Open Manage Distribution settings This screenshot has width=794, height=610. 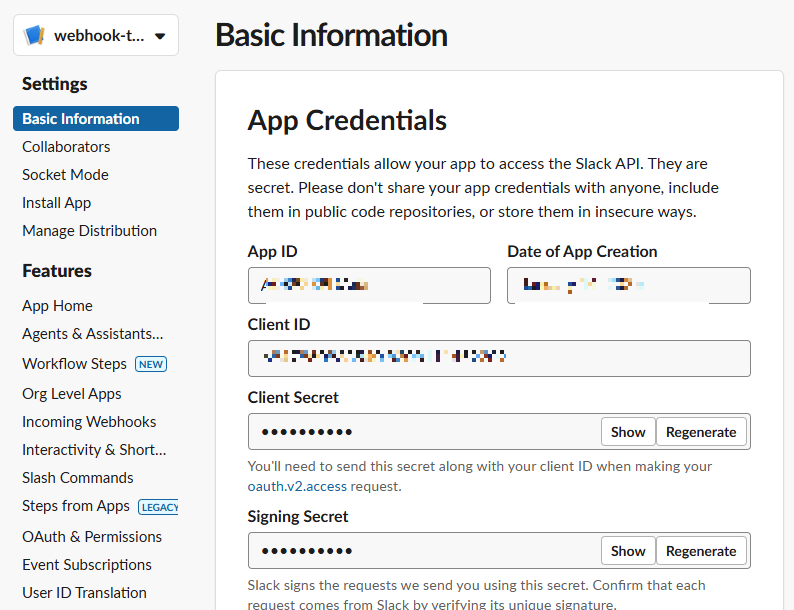[x=90, y=231]
